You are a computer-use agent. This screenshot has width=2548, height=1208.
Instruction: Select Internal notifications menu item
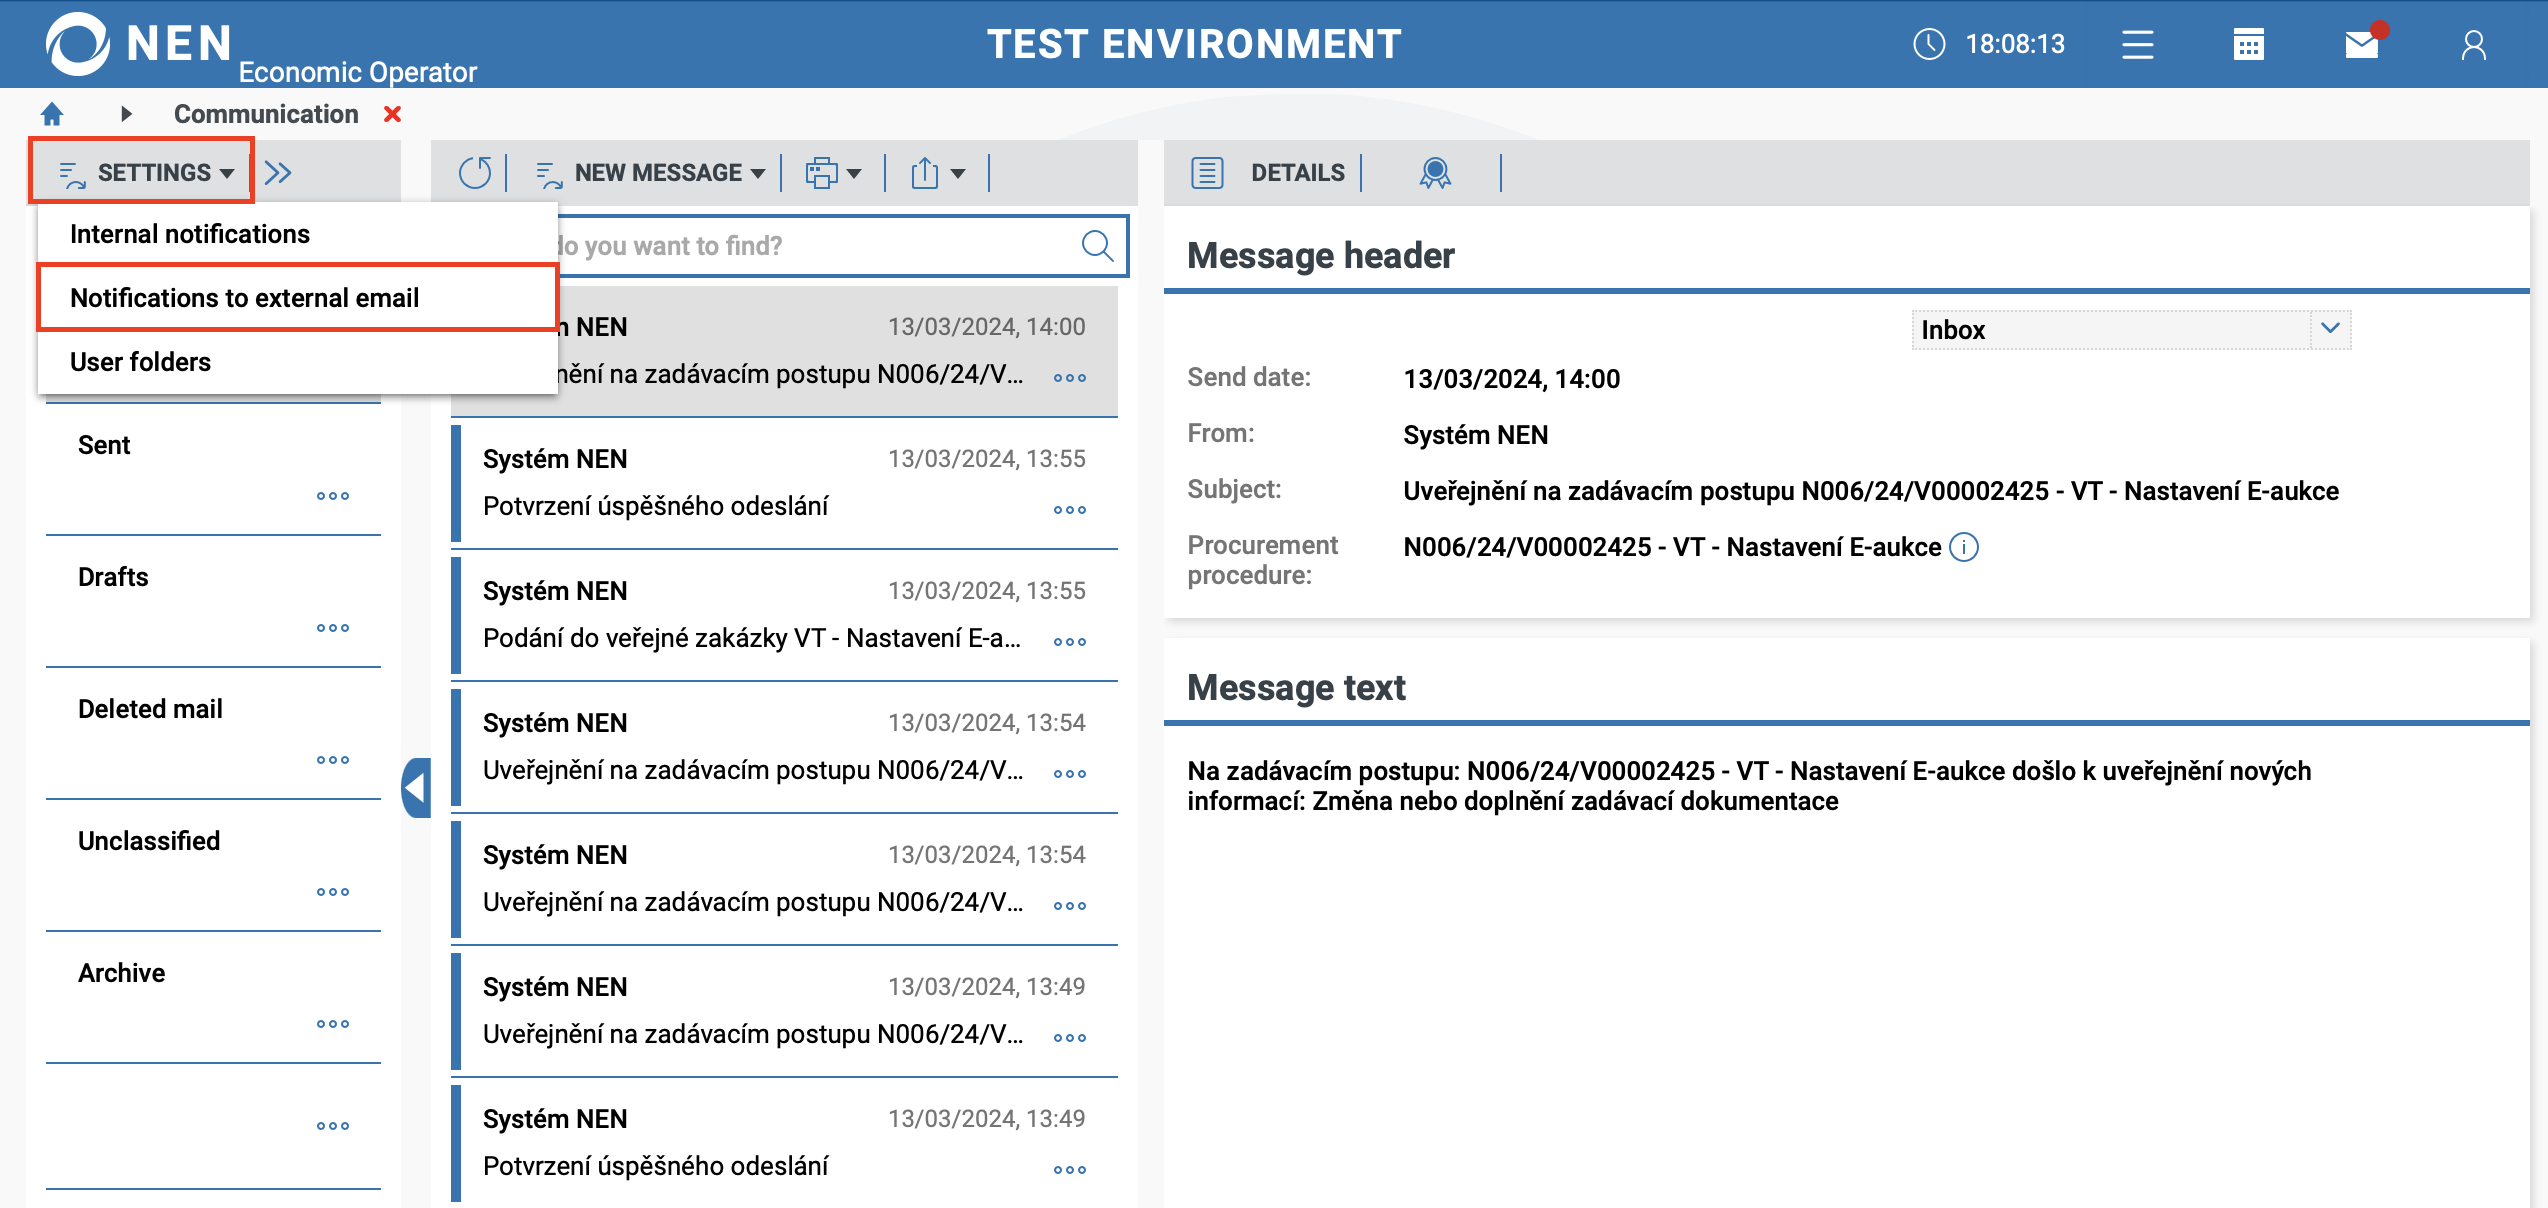click(x=190, y=234)
